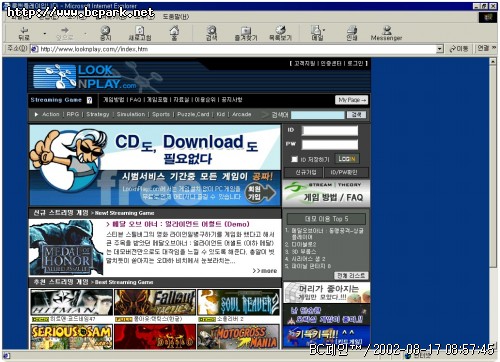Click the site search text field
The height and width of the screenshot is (362, 500).
318,115
